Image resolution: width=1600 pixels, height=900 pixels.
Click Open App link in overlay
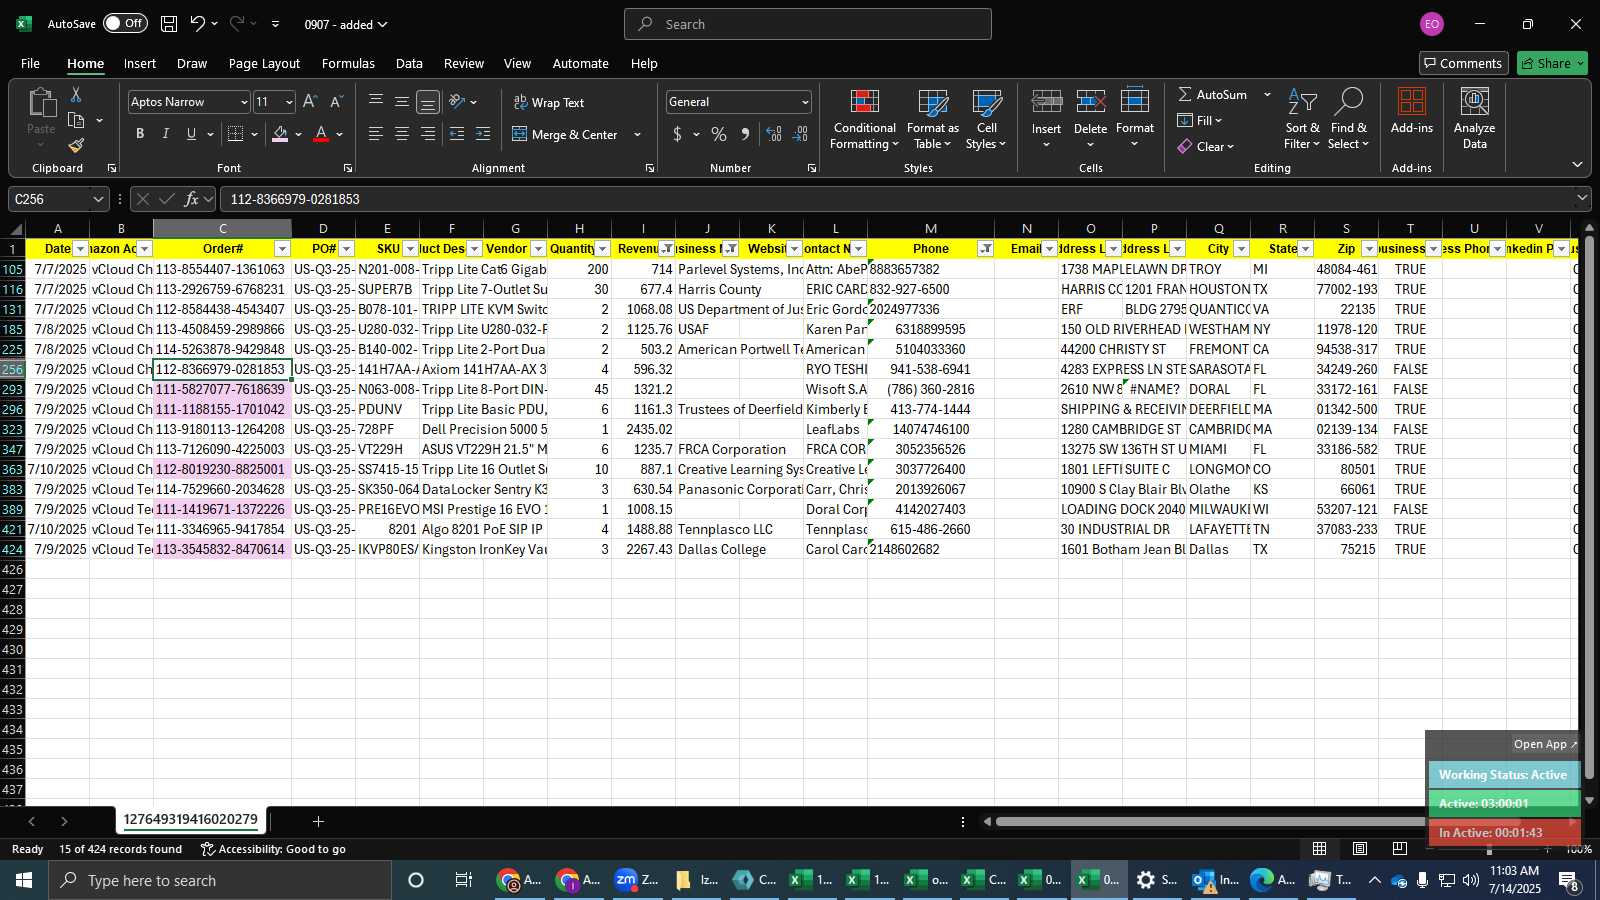(x=1545, y=744)
